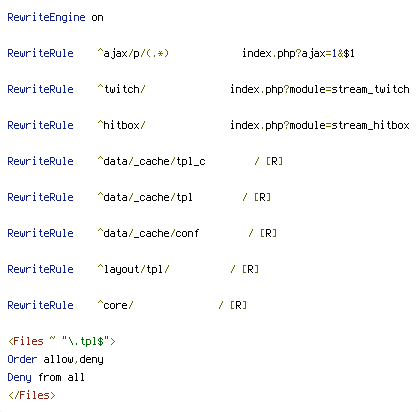
Task: Click the ^core/ rewrite pattern
Action: coord(115,305)
